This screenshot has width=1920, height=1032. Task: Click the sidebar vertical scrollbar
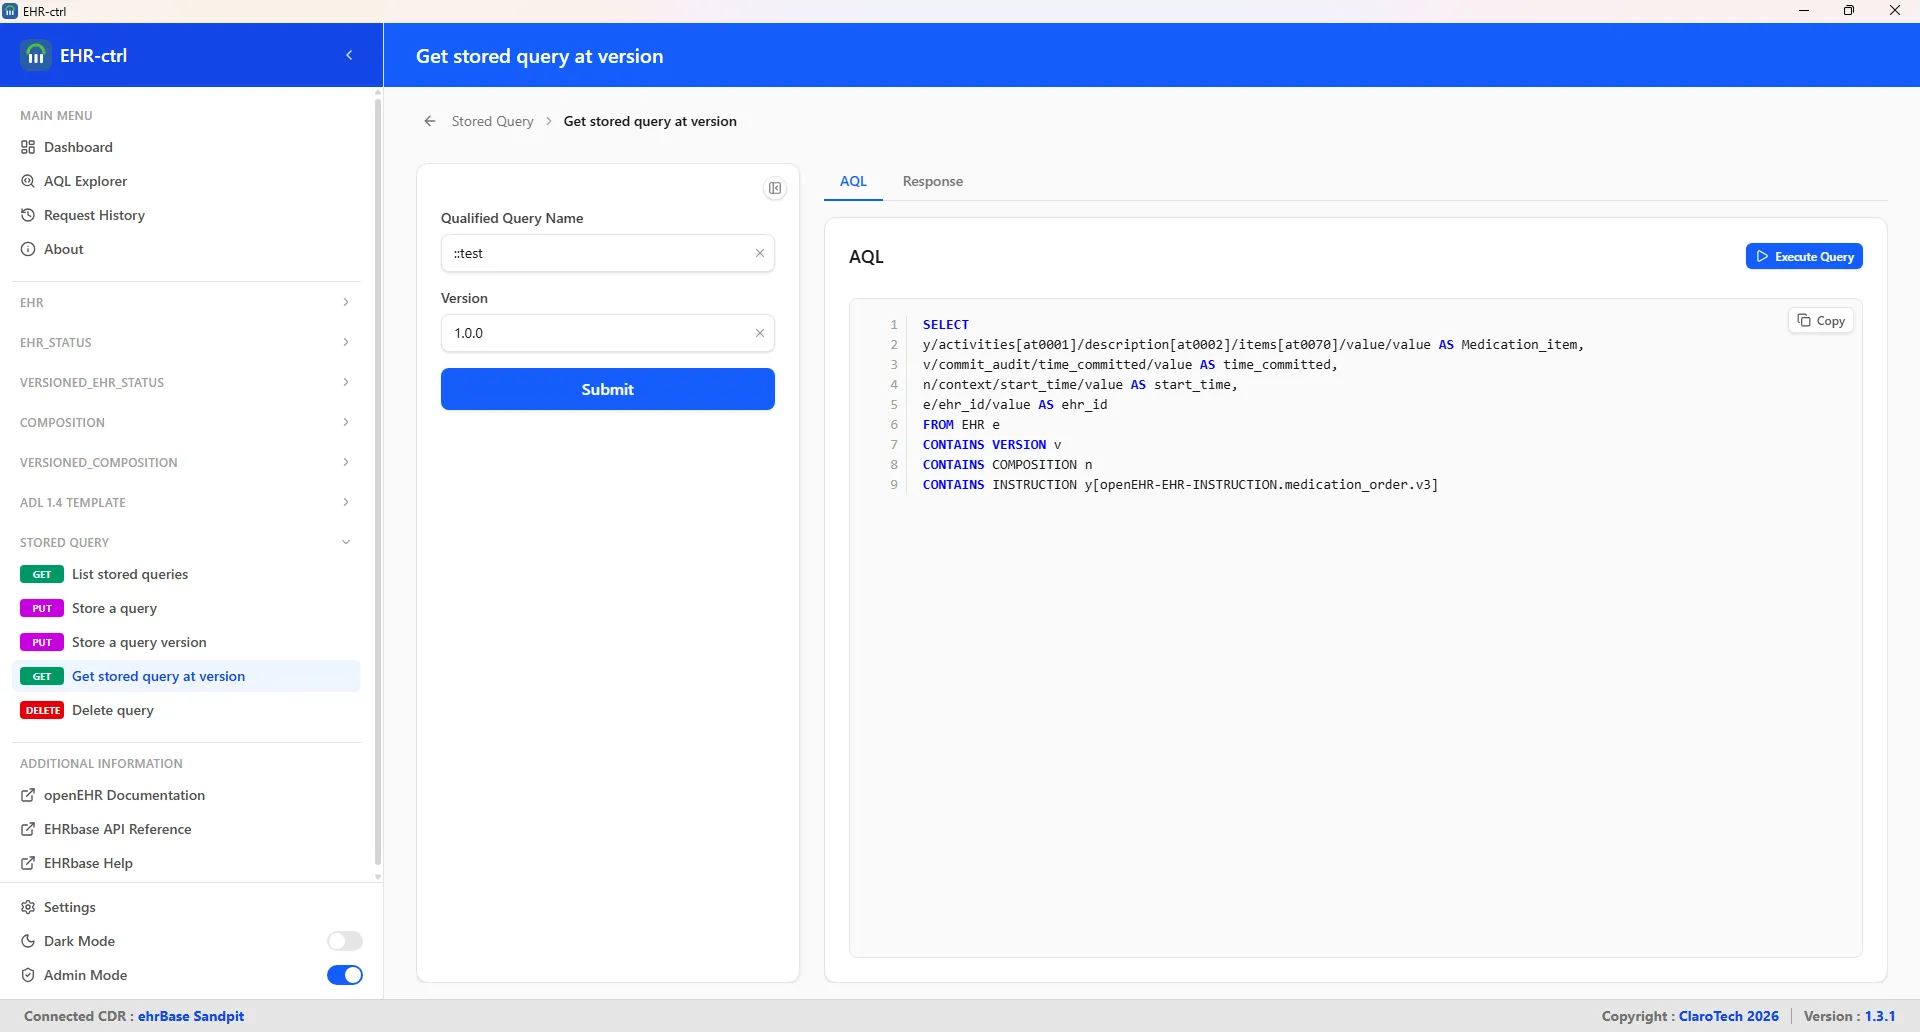378,480
